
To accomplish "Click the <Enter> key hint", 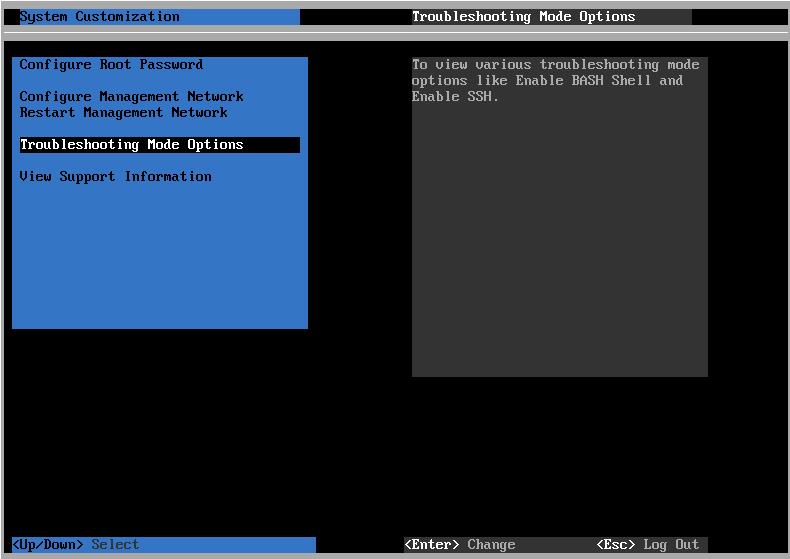I will (x=431, y=545).
